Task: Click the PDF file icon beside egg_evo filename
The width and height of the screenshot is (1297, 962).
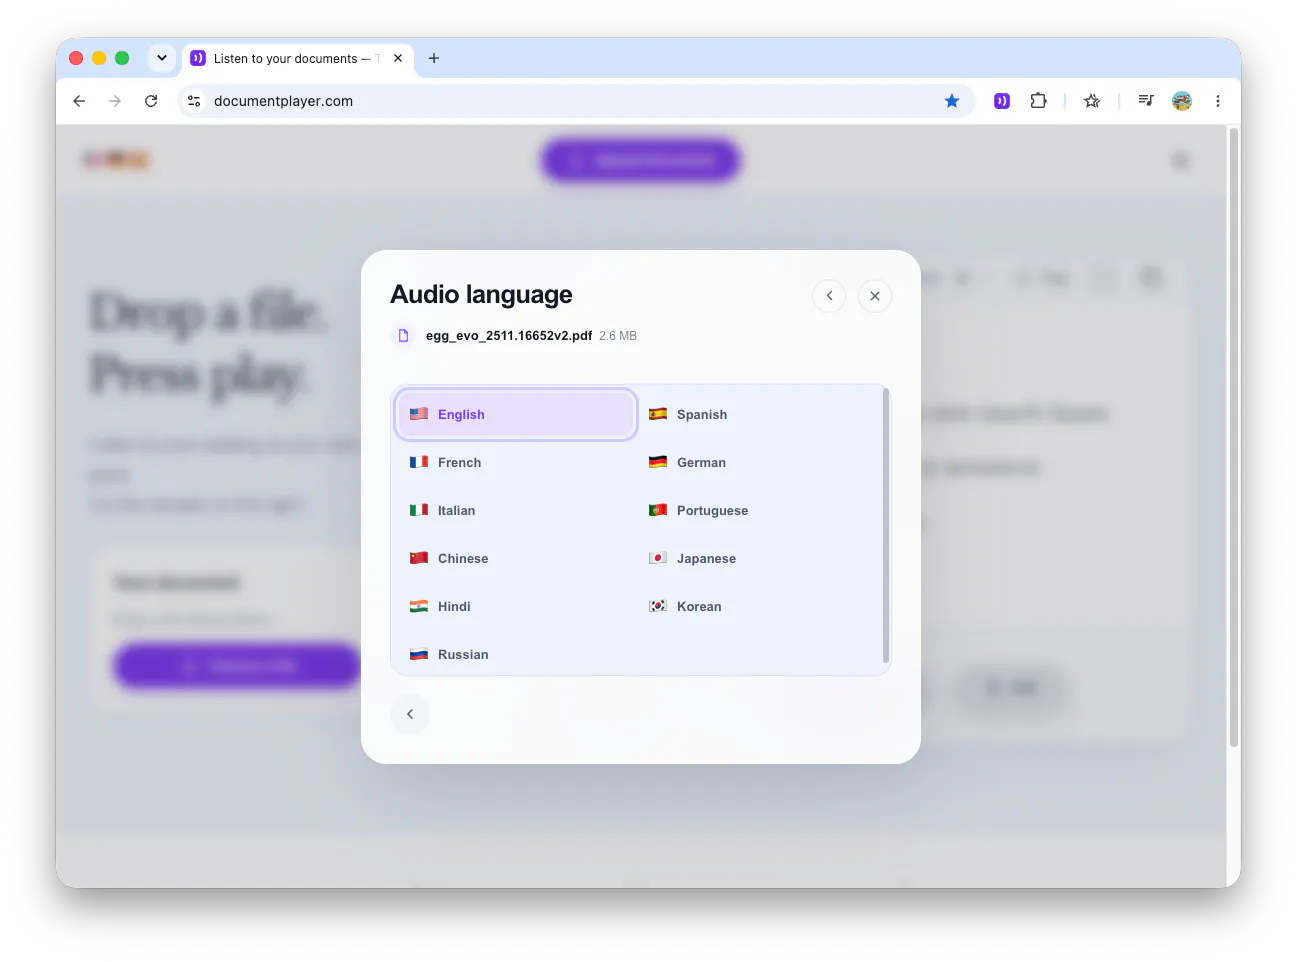Action: tap(404, 336)
